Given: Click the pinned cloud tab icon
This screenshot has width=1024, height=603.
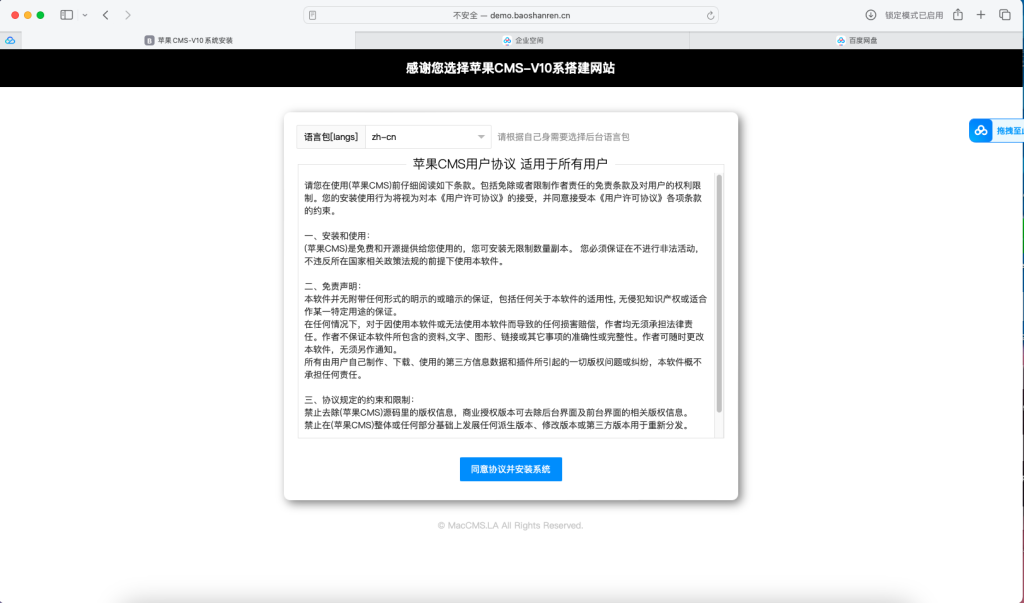Looking at the screenshot, I should 10,41.
